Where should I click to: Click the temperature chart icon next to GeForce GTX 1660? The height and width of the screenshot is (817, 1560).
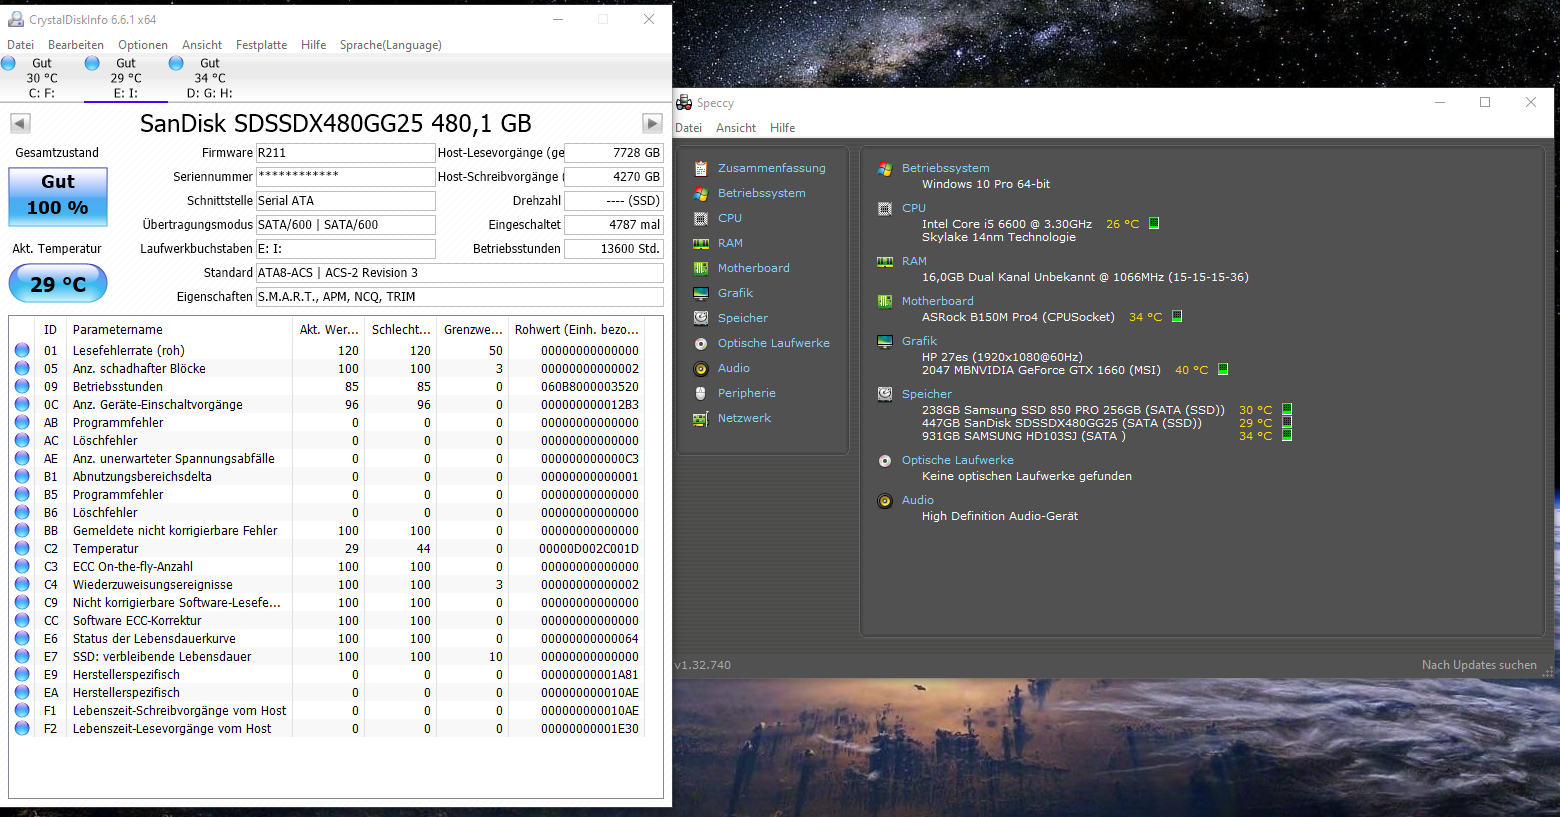click(1222, 369)
